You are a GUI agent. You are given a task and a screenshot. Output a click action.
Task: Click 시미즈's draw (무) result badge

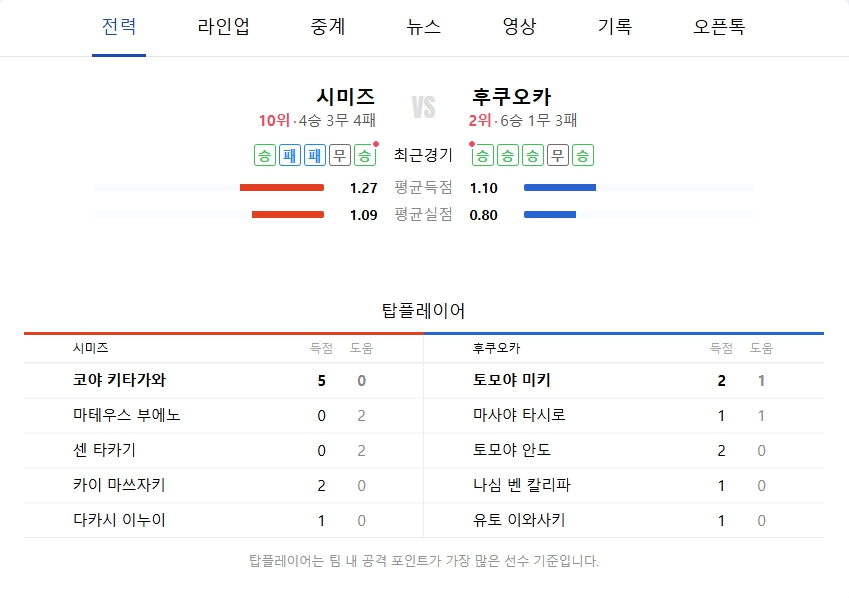(340, 155)
